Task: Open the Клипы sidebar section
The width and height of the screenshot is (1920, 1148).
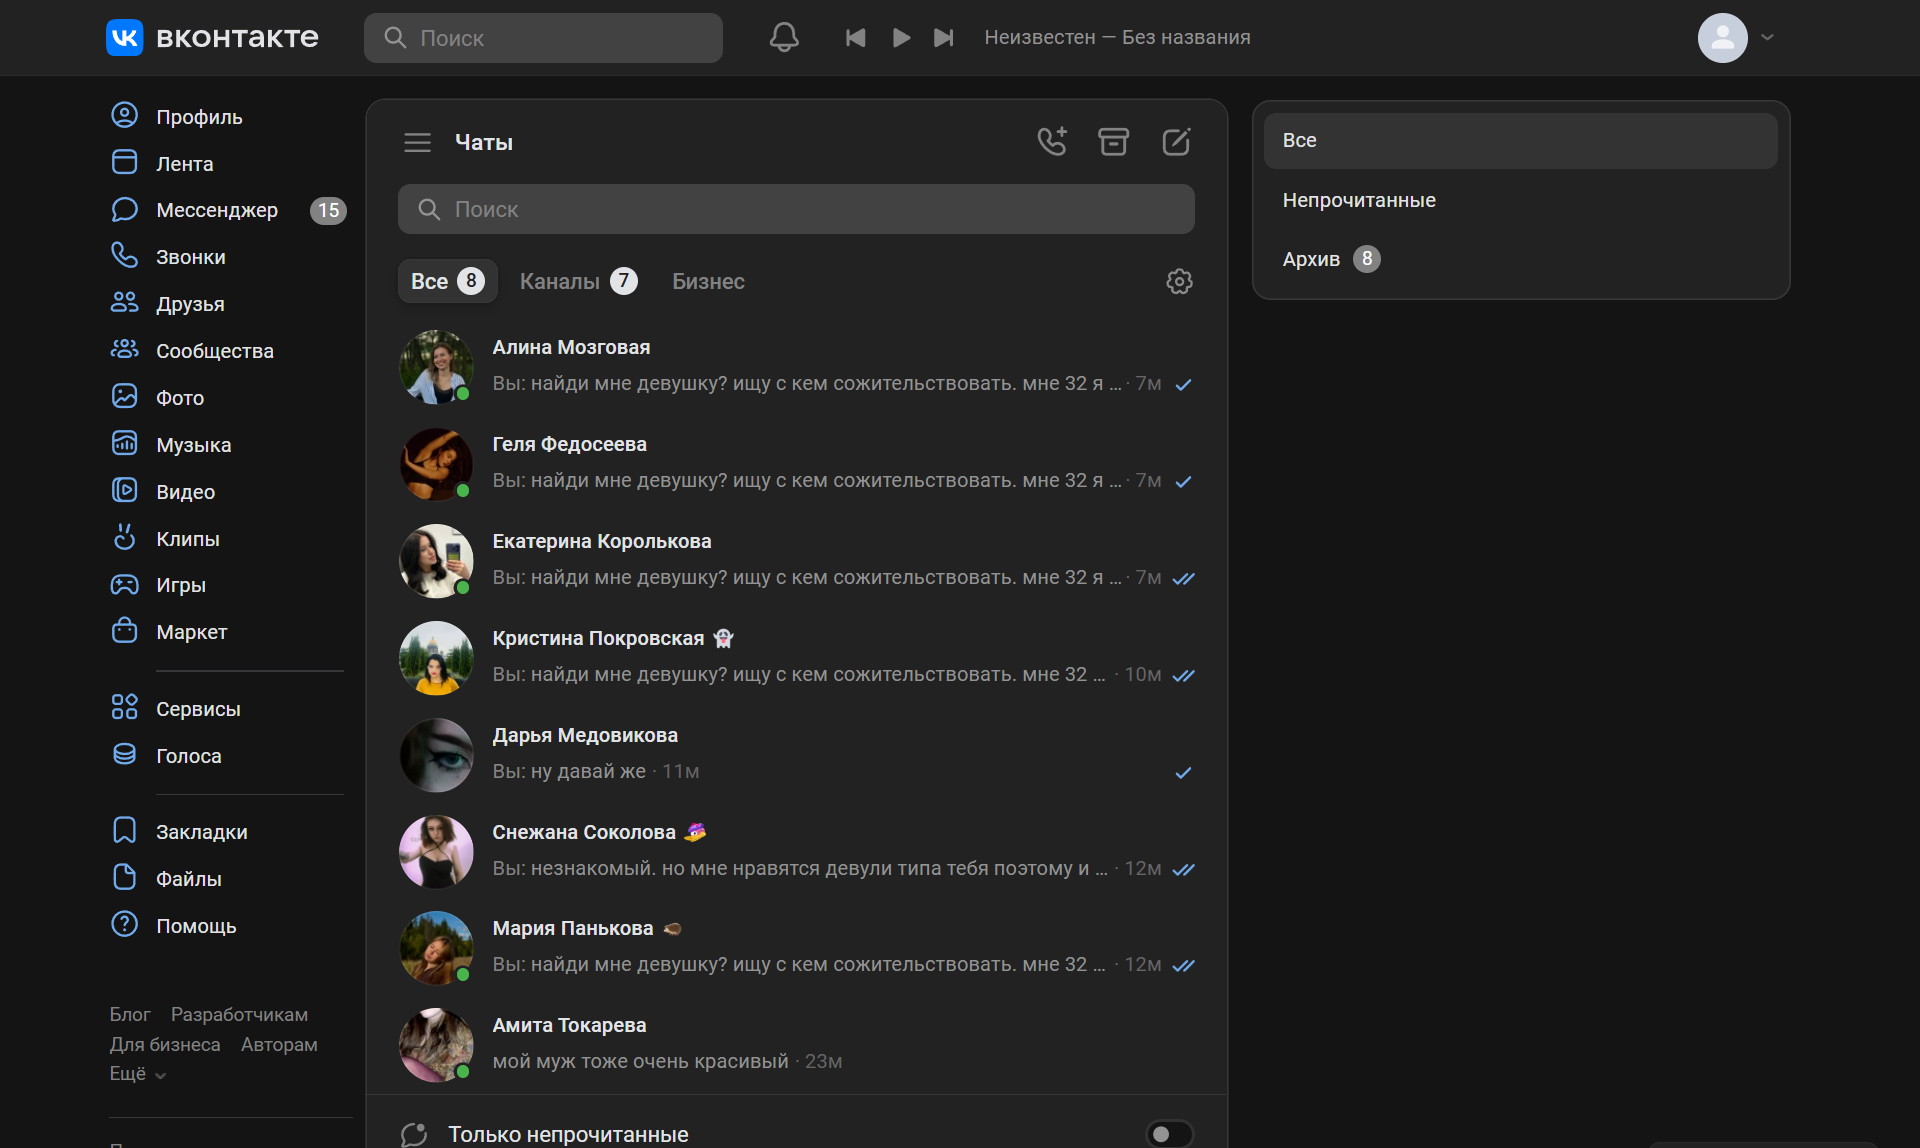Action: (187, 539)
